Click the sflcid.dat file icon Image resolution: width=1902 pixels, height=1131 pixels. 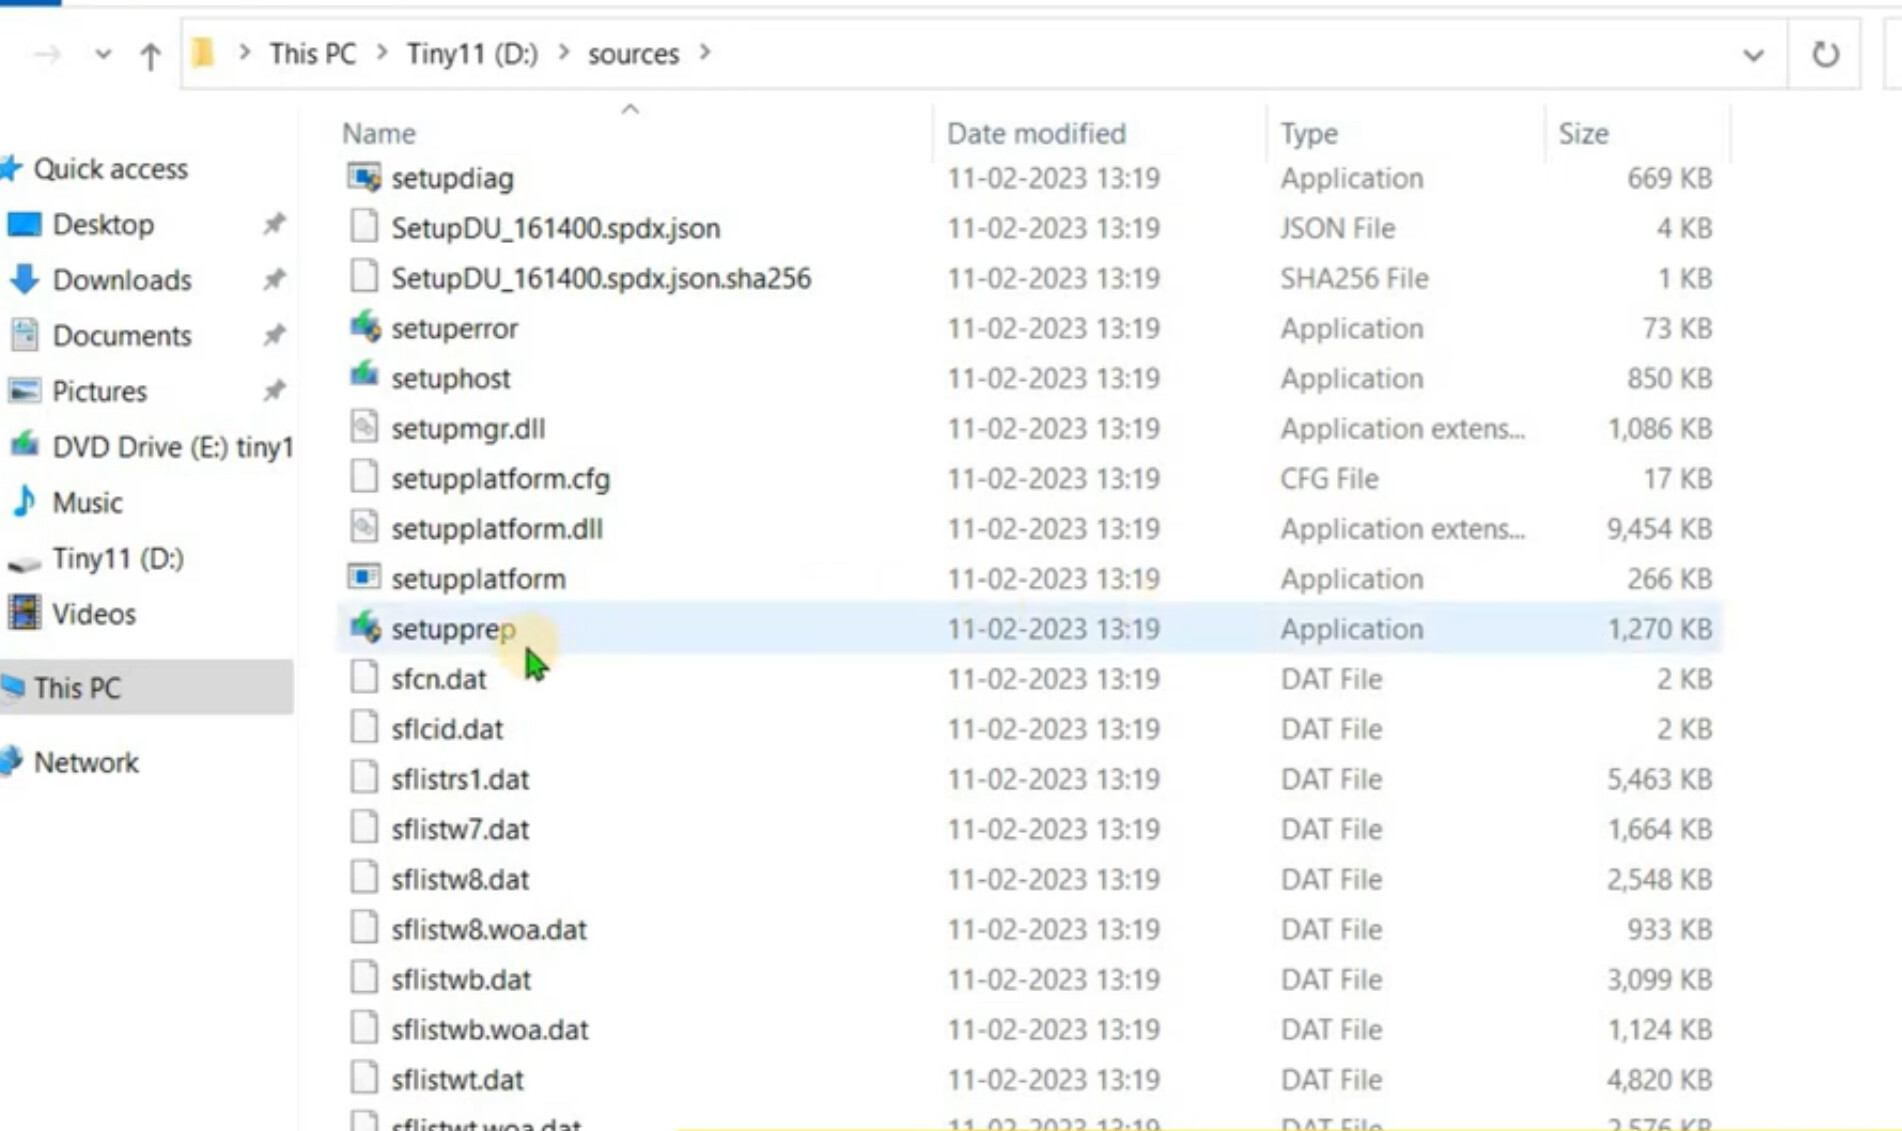click(x=364, y=727)
